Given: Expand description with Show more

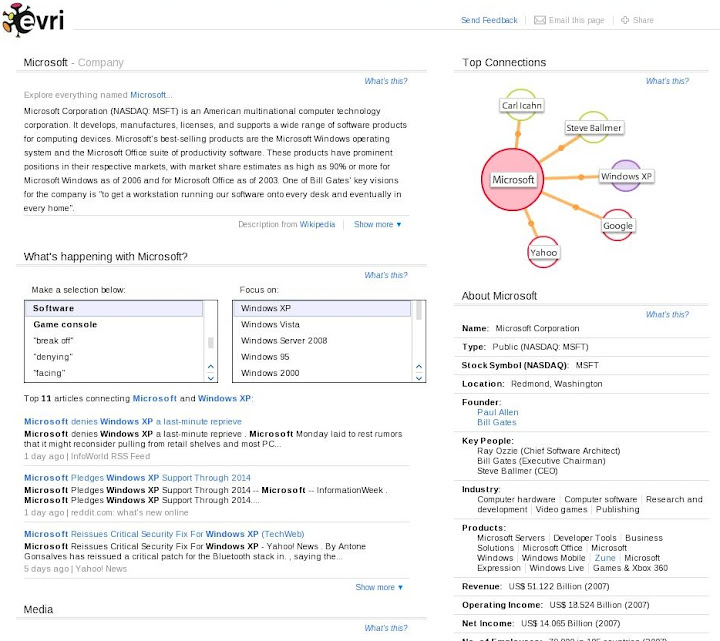Looking at the screenshot, I should [377, 225].
